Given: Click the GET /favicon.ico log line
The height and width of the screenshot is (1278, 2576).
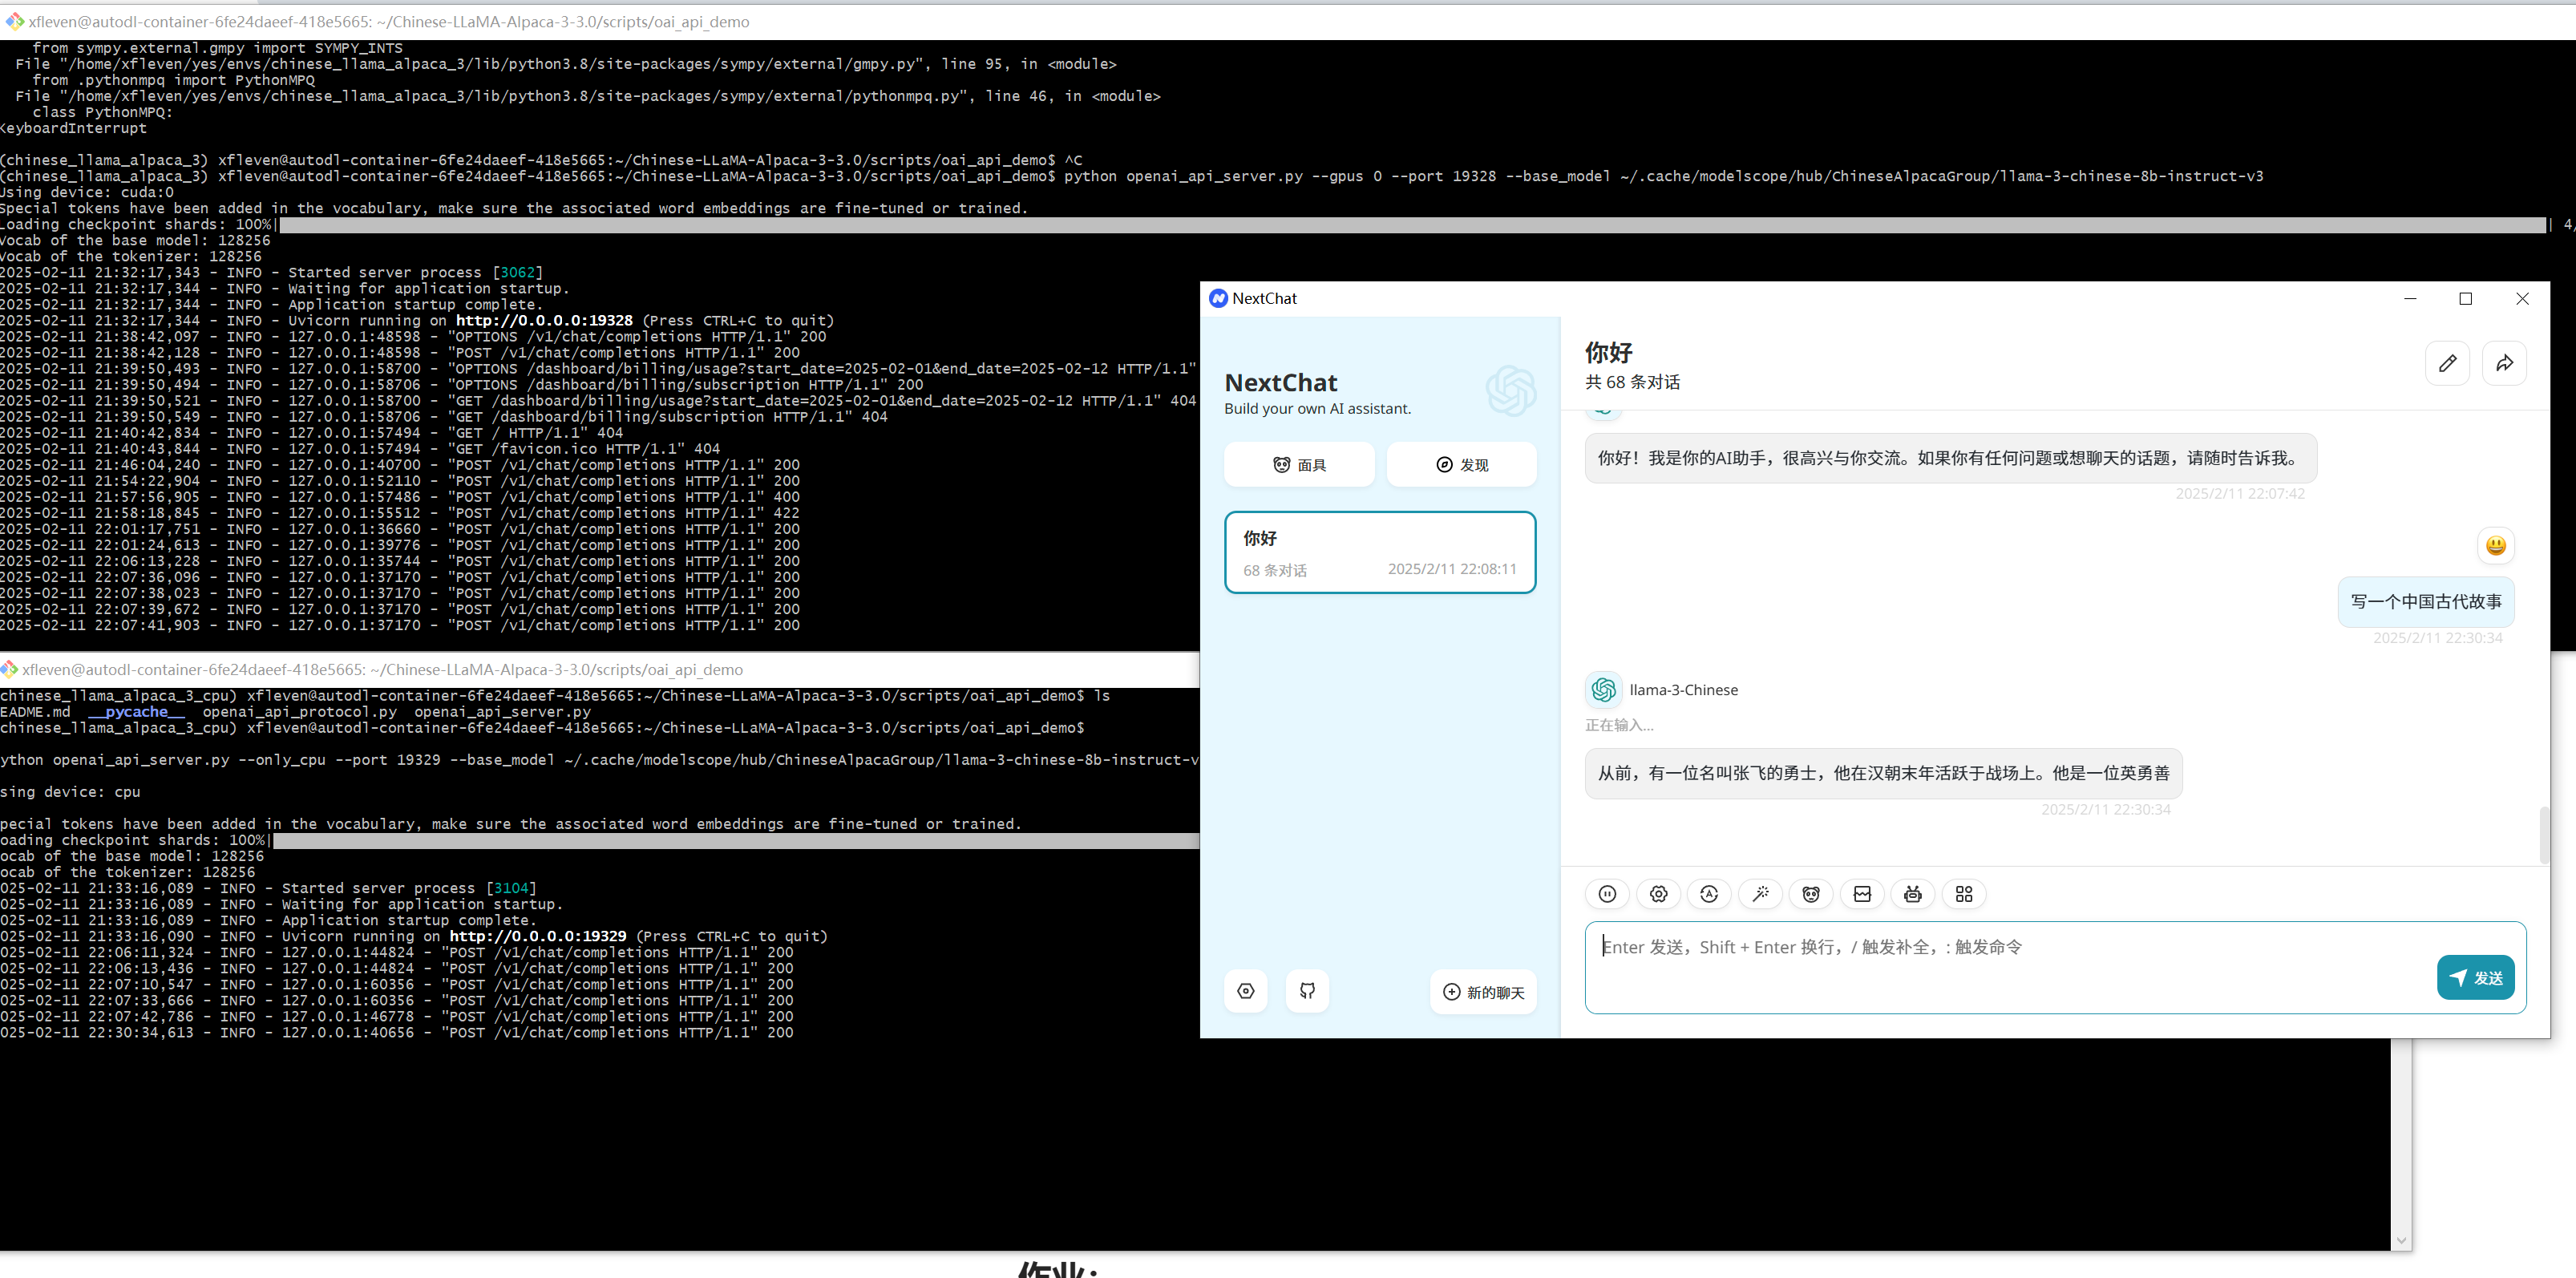Looking at the screenshot, I should coord(360,448).
